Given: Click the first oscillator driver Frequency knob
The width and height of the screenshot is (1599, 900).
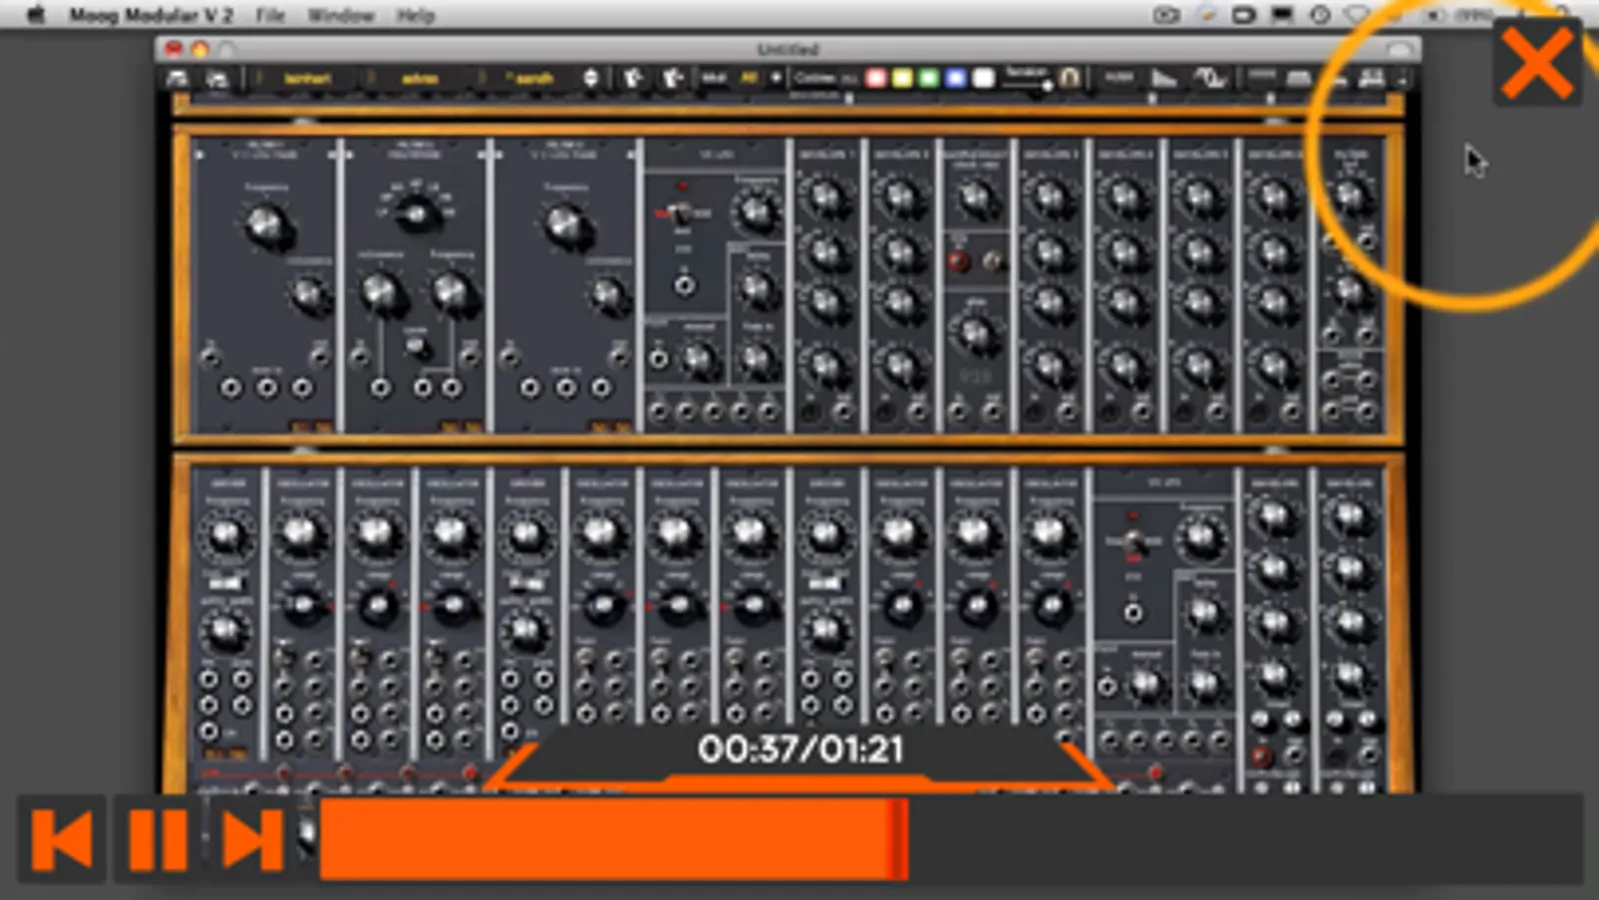Looking at the screenshot, I should (x=226, y=535).
